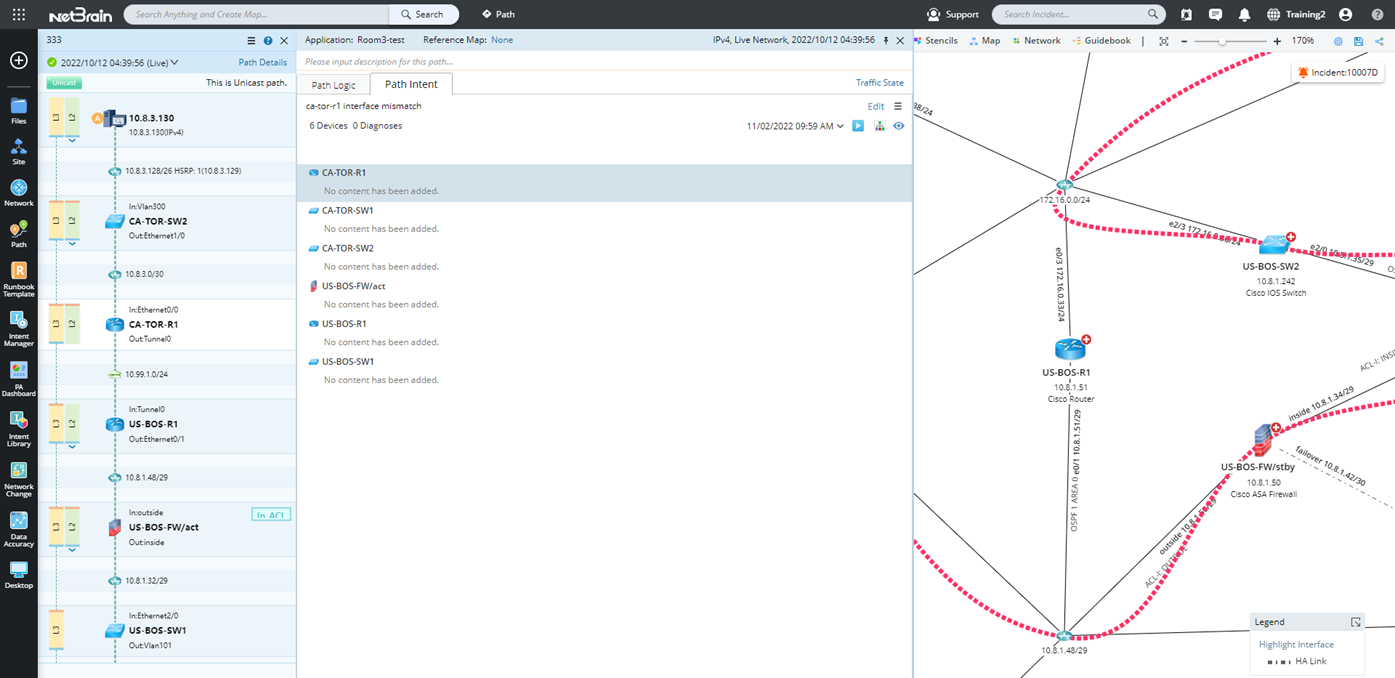
Task: Expand chevron under US-BOS-R1 hop
Action: click(x=72, y=446)
